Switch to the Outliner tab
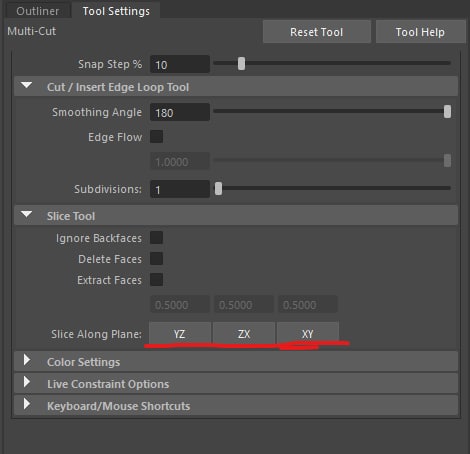This screenshot has height=454, width=470. pyautogui.click(x=38, y=11)
